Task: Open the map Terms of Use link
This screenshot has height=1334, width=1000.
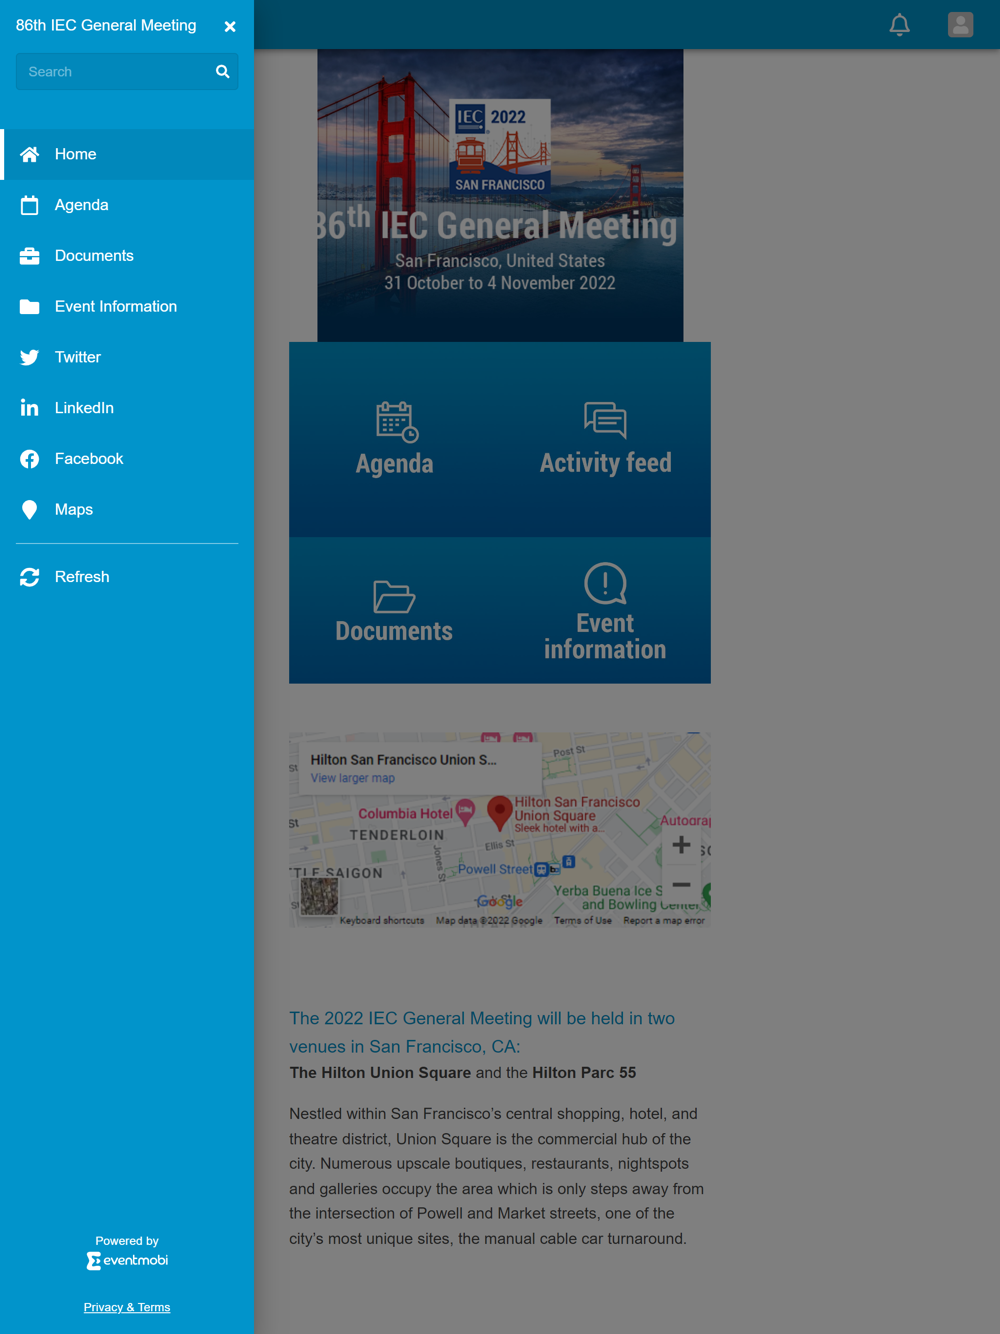Action: coord(583,920)
